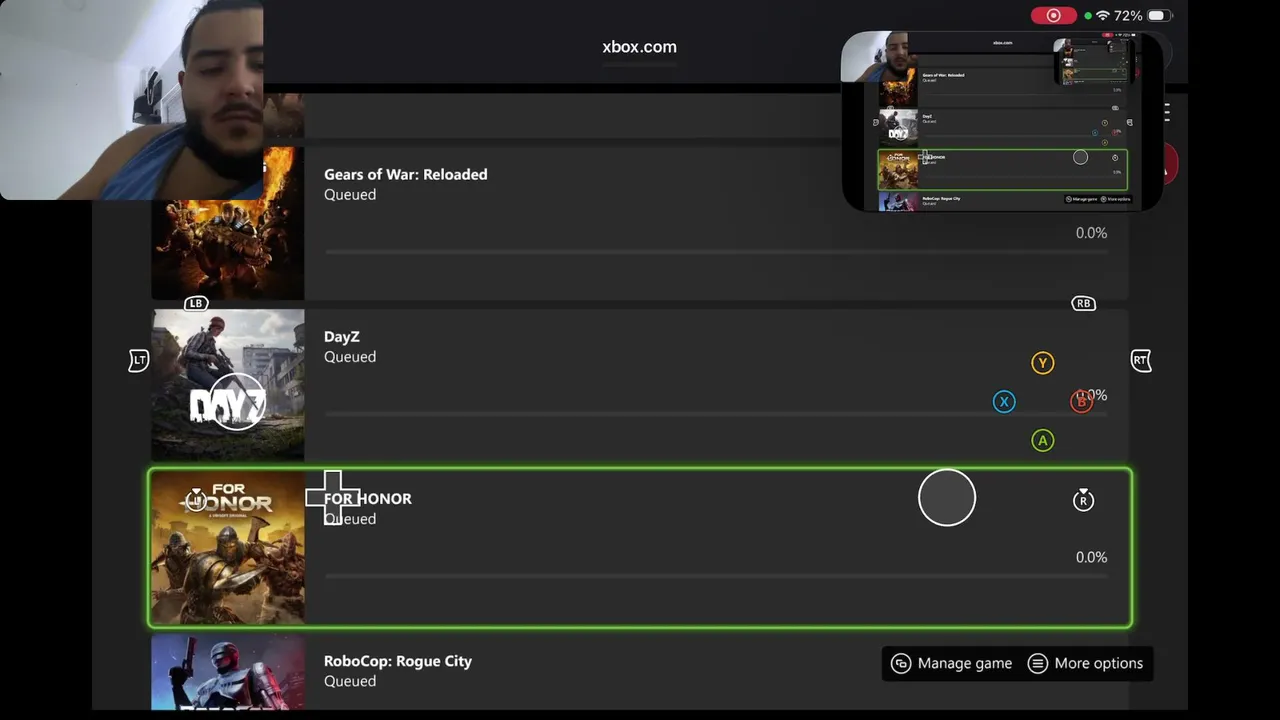Image resolution: width=1280 pixels, height=720 pixels.
Task: Tap the LT trigger touch control
Action: pyautogui.click(x=139, y=360)
